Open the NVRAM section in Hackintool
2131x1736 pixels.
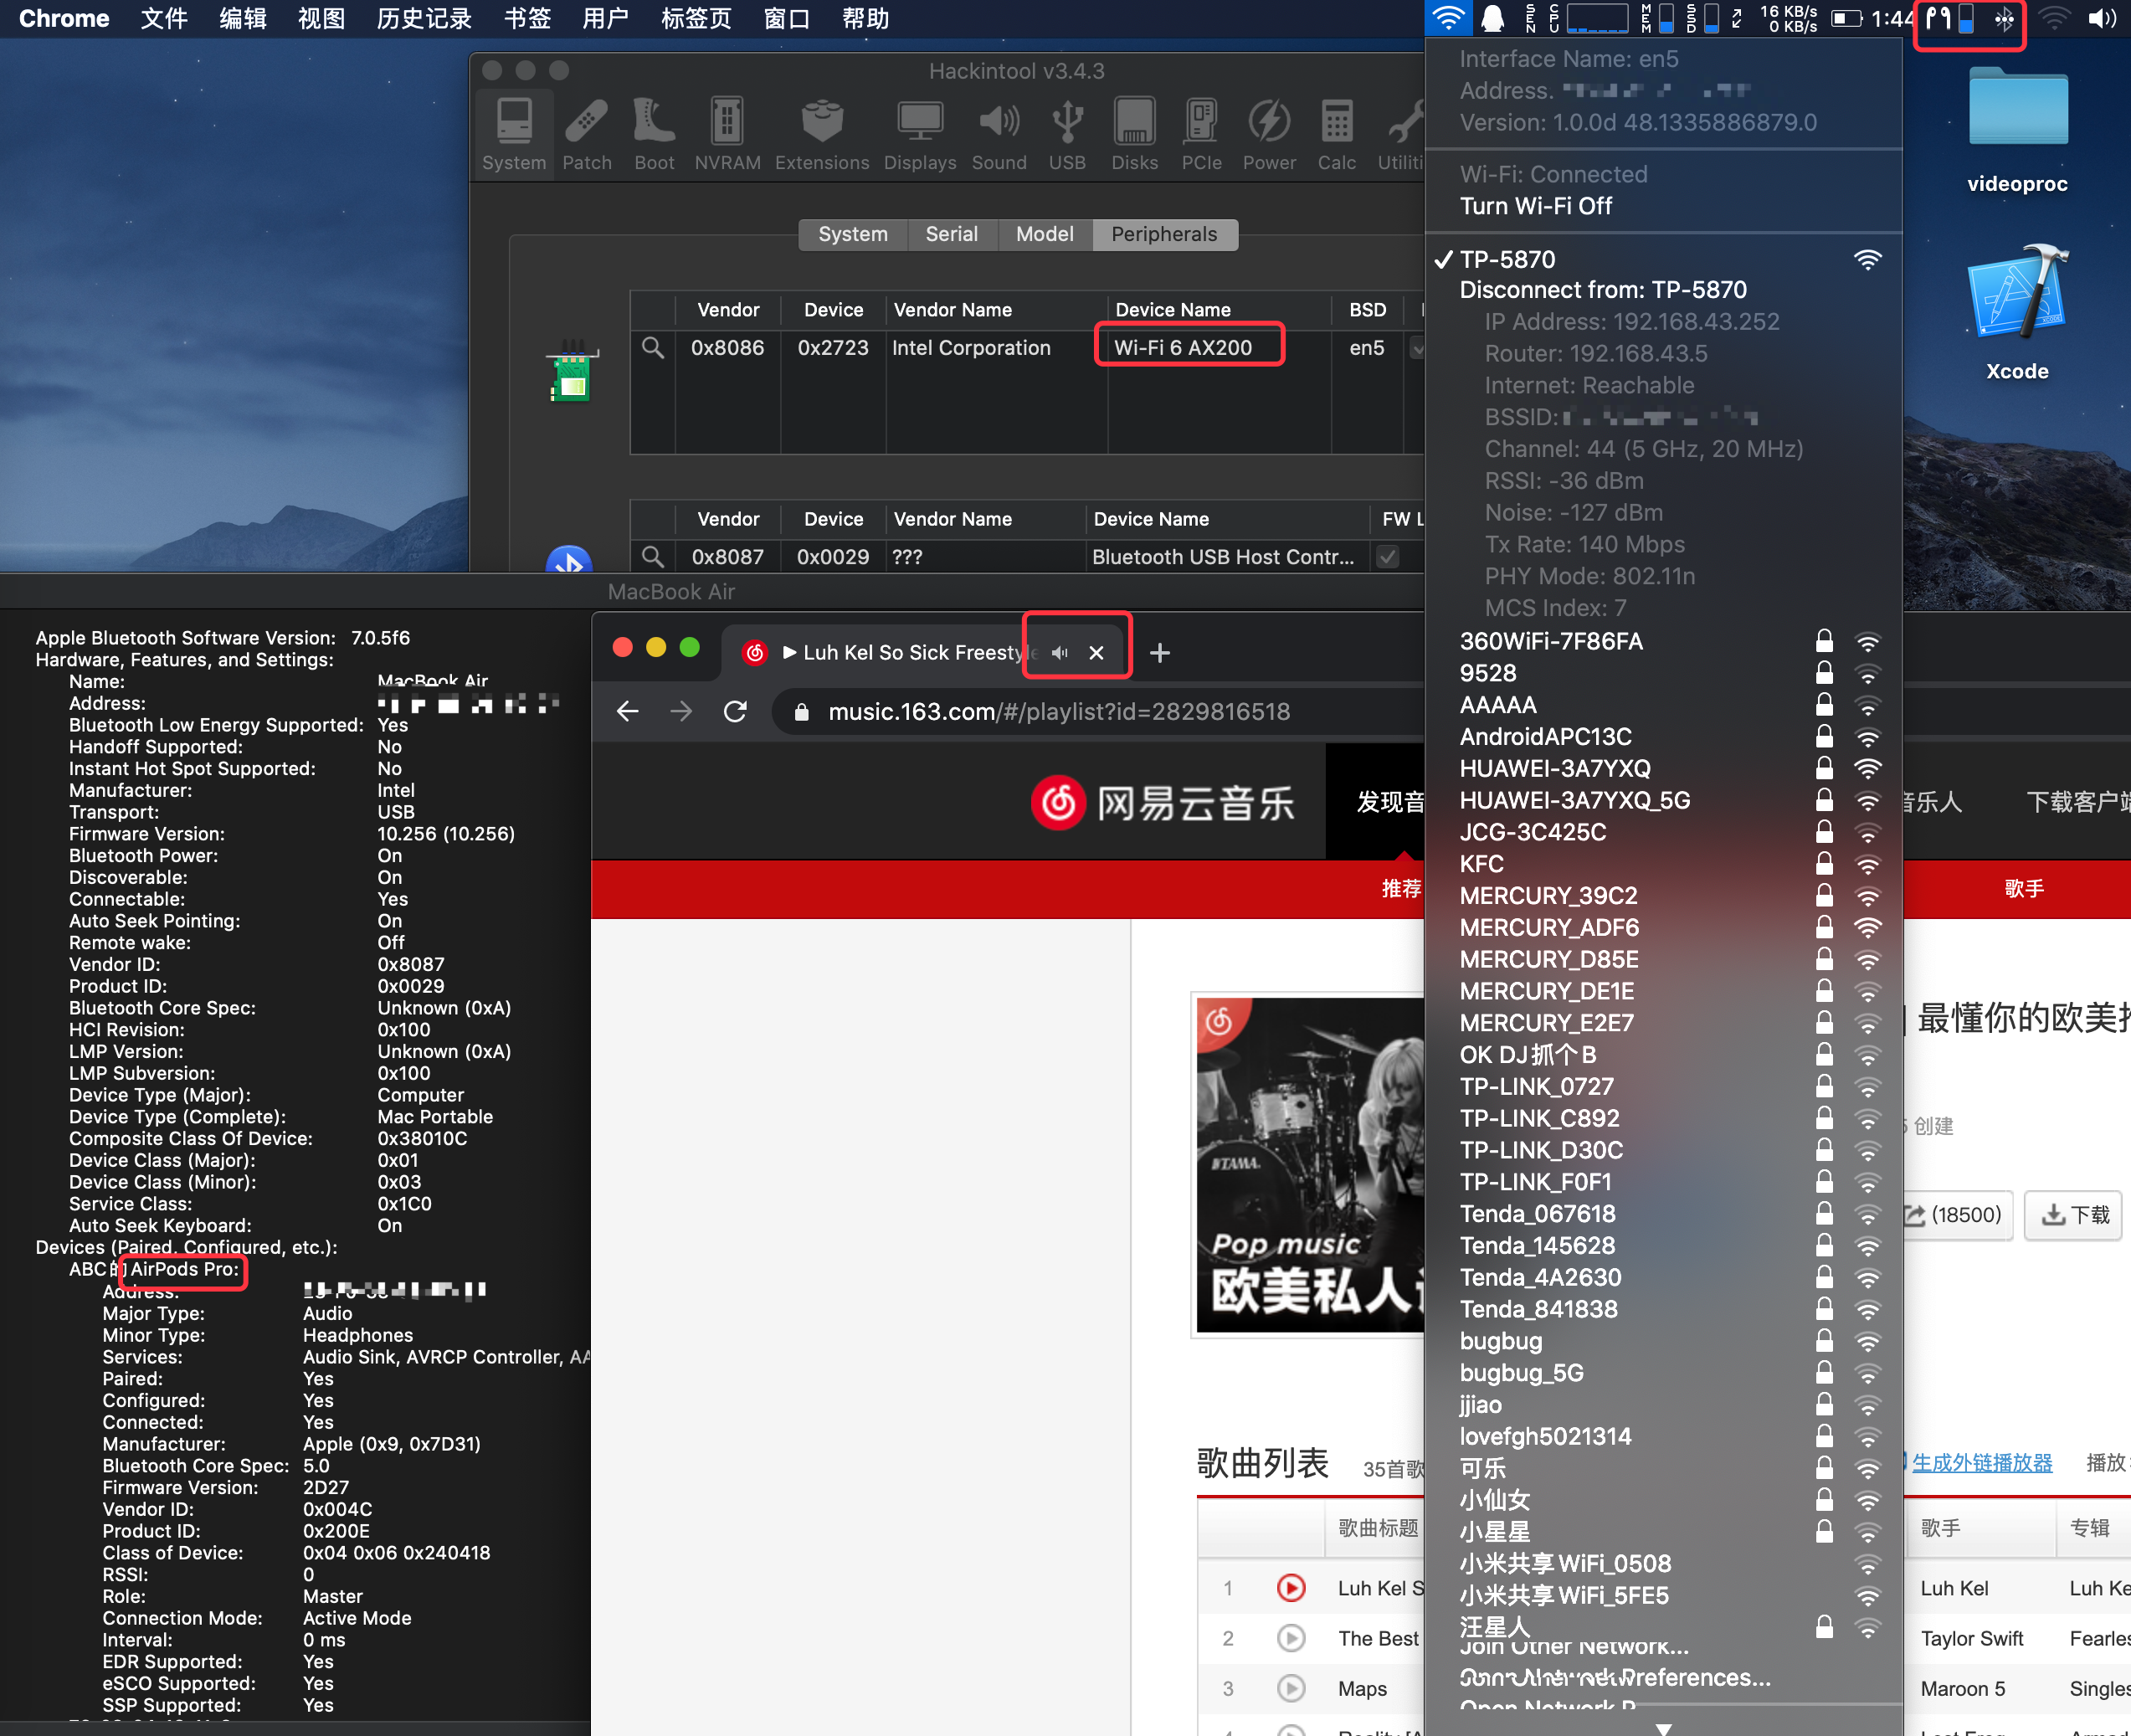727,134
